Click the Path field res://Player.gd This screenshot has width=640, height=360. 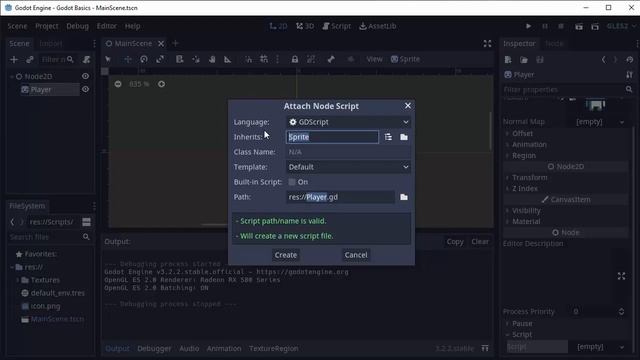coord(340,197)
